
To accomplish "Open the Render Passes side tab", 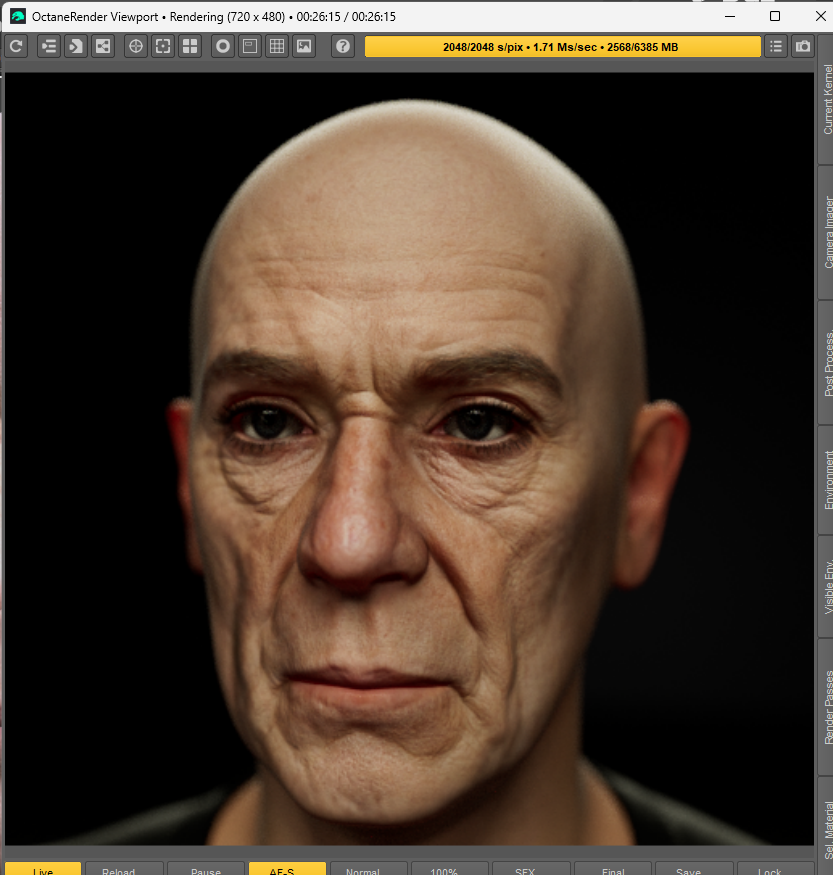I will coord(826,707).
